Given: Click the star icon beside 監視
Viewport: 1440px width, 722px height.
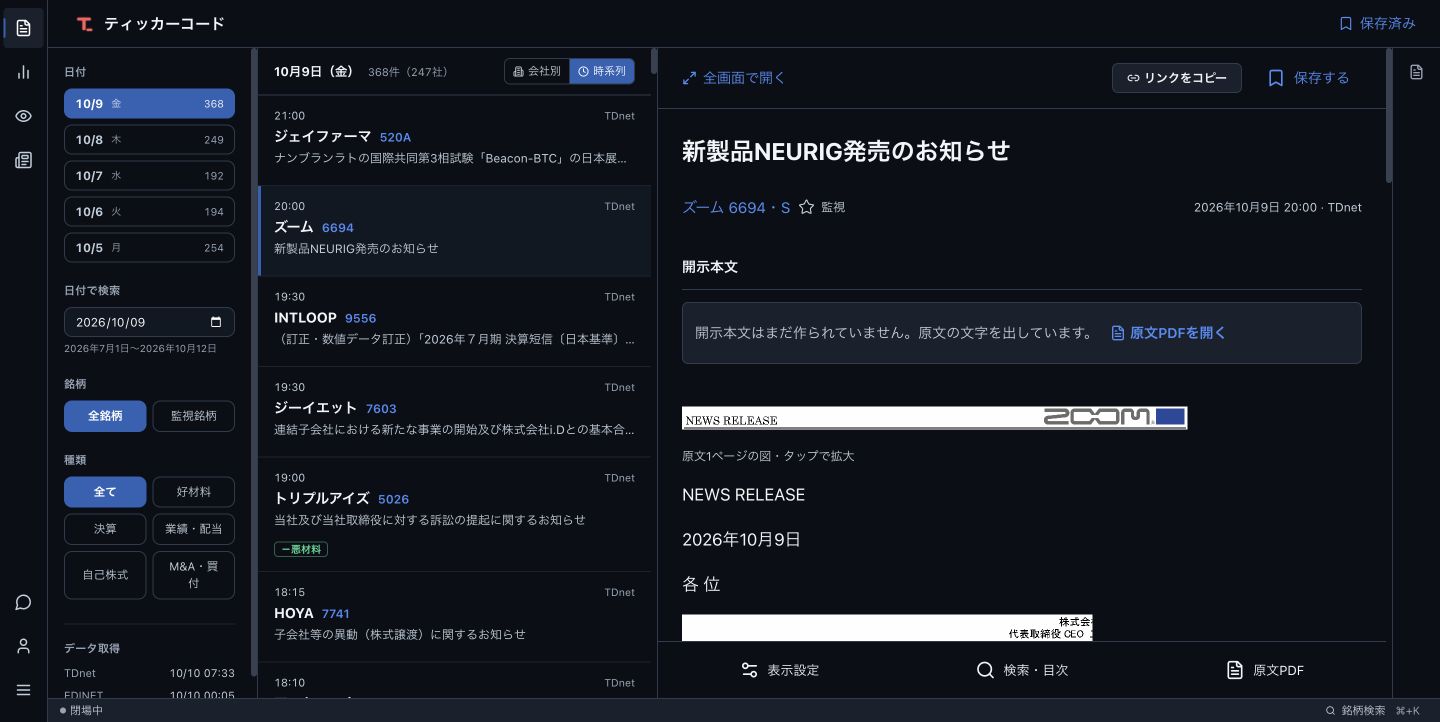Looking at the screenshot, I should click(806, 207).
